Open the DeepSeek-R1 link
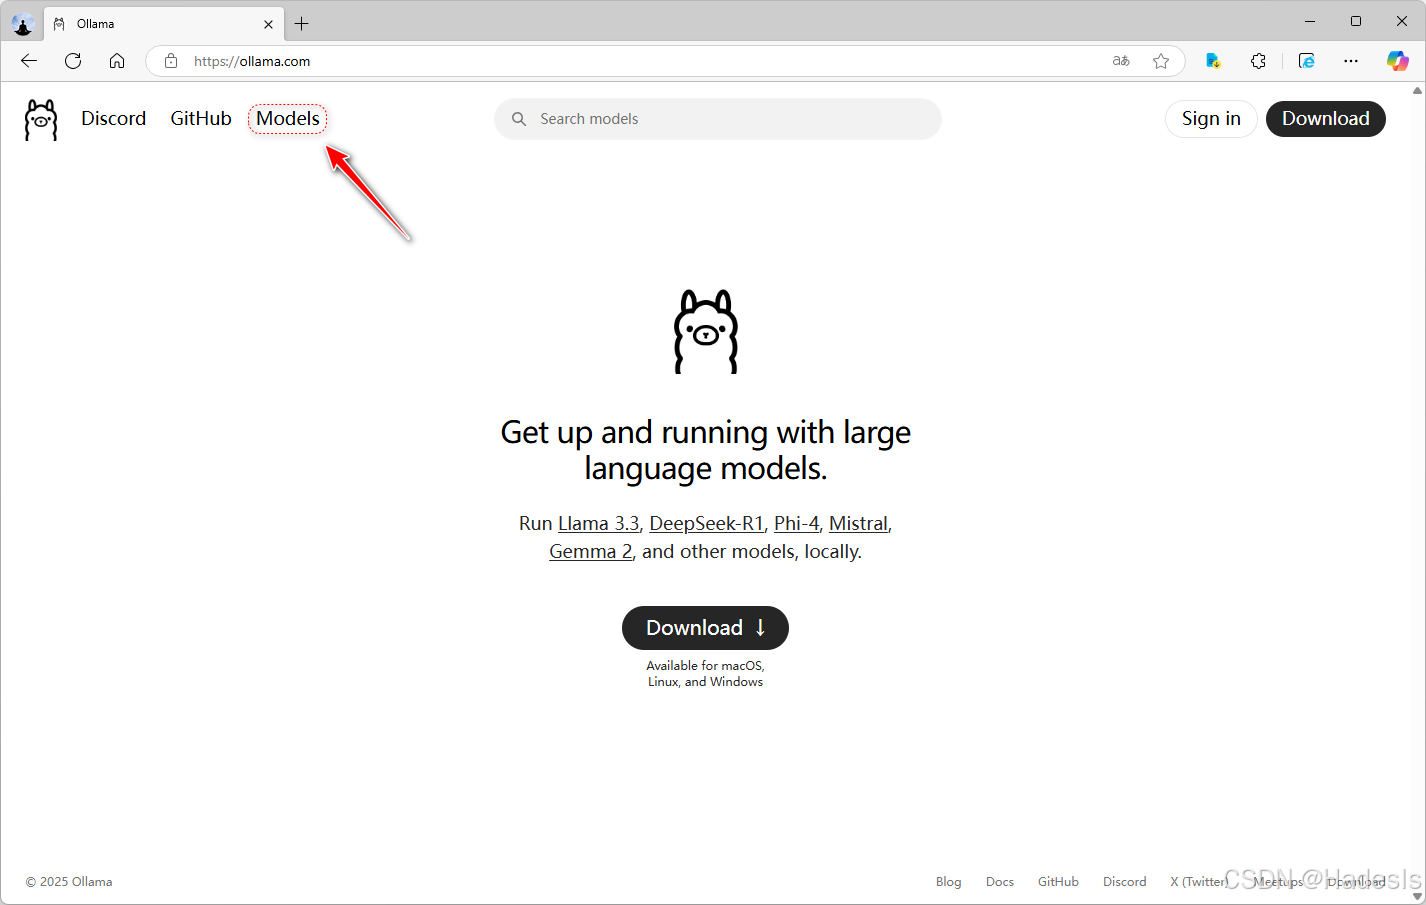The width and height of the screenshot is (1426, 905). 707,523
